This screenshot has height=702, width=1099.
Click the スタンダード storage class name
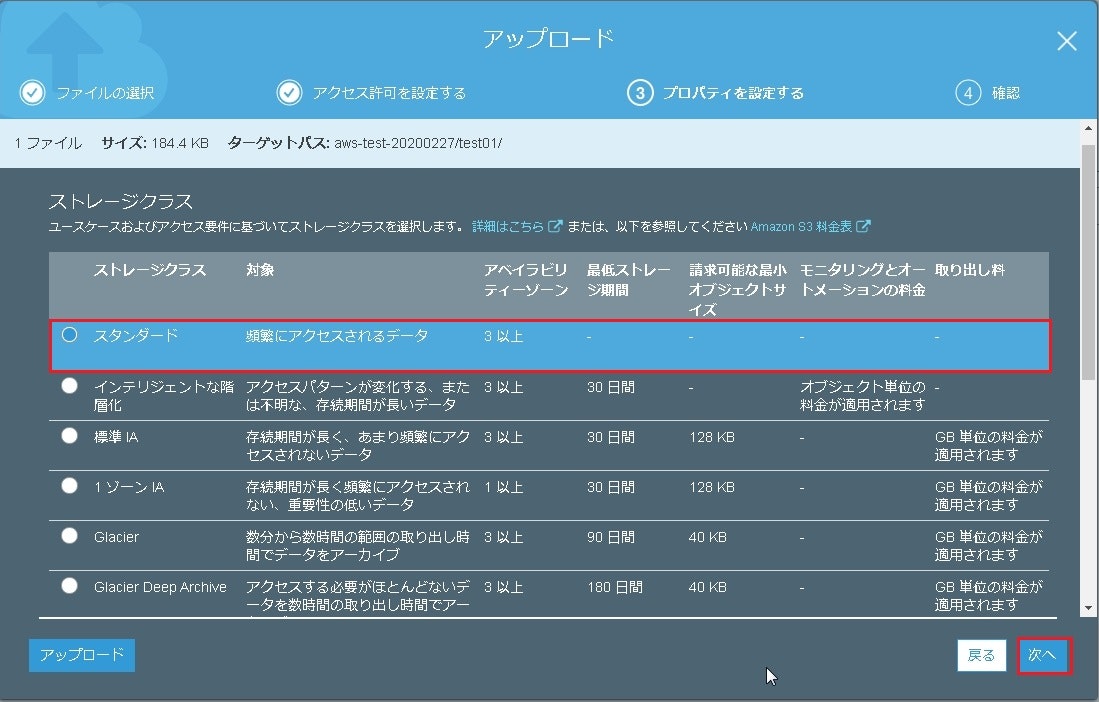136,336
